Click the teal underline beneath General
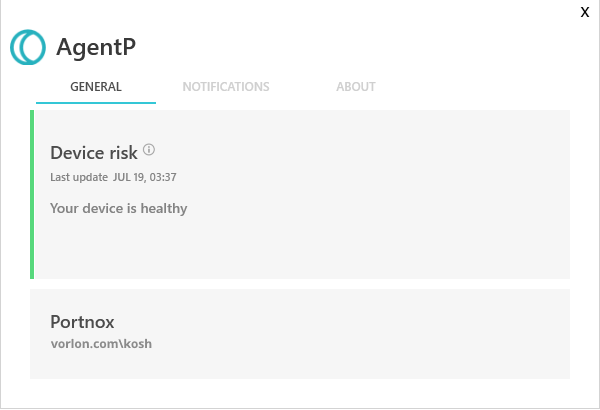 coord(96,103)
